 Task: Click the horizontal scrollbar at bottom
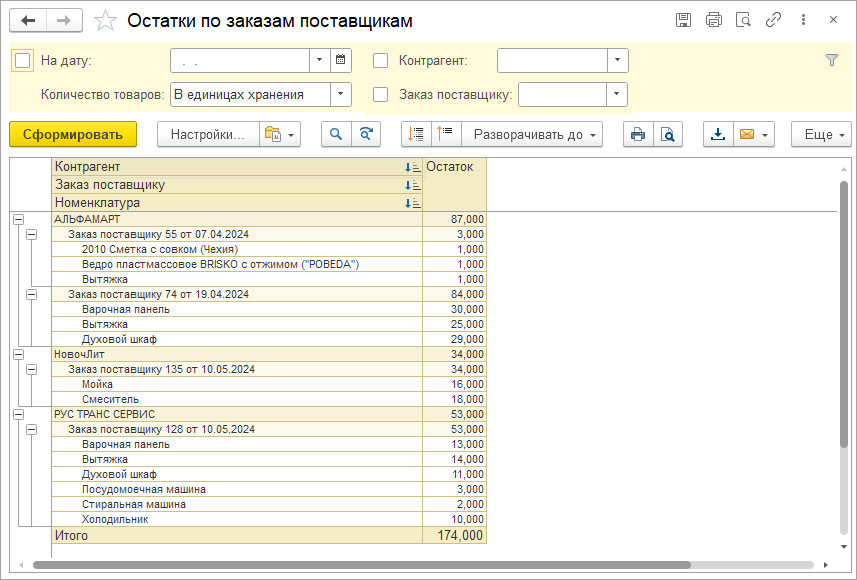pos(400,565)
